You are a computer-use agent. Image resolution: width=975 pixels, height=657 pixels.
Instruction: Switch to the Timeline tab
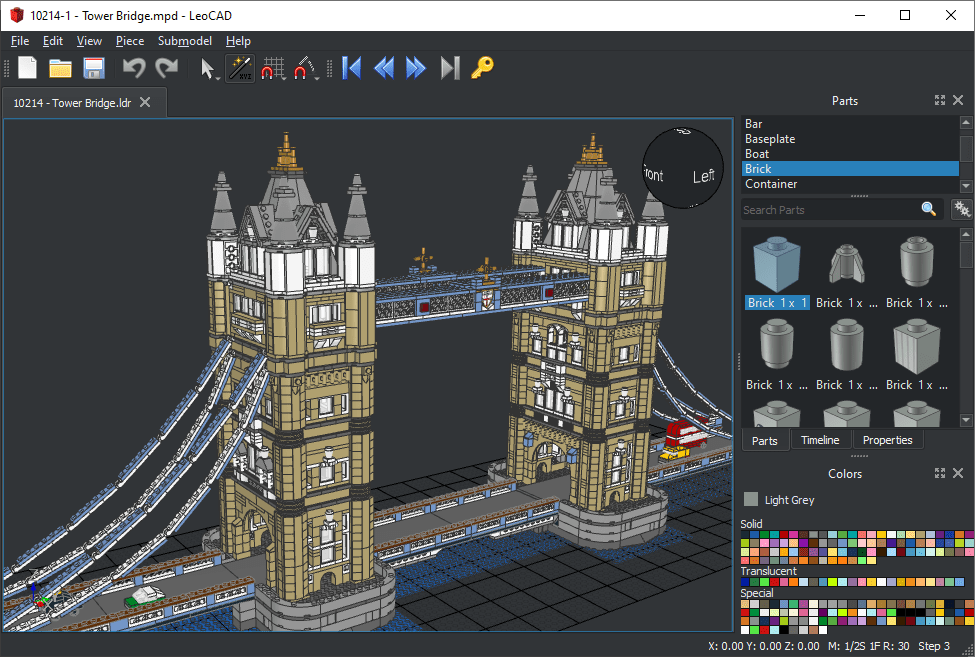point(821,440)
